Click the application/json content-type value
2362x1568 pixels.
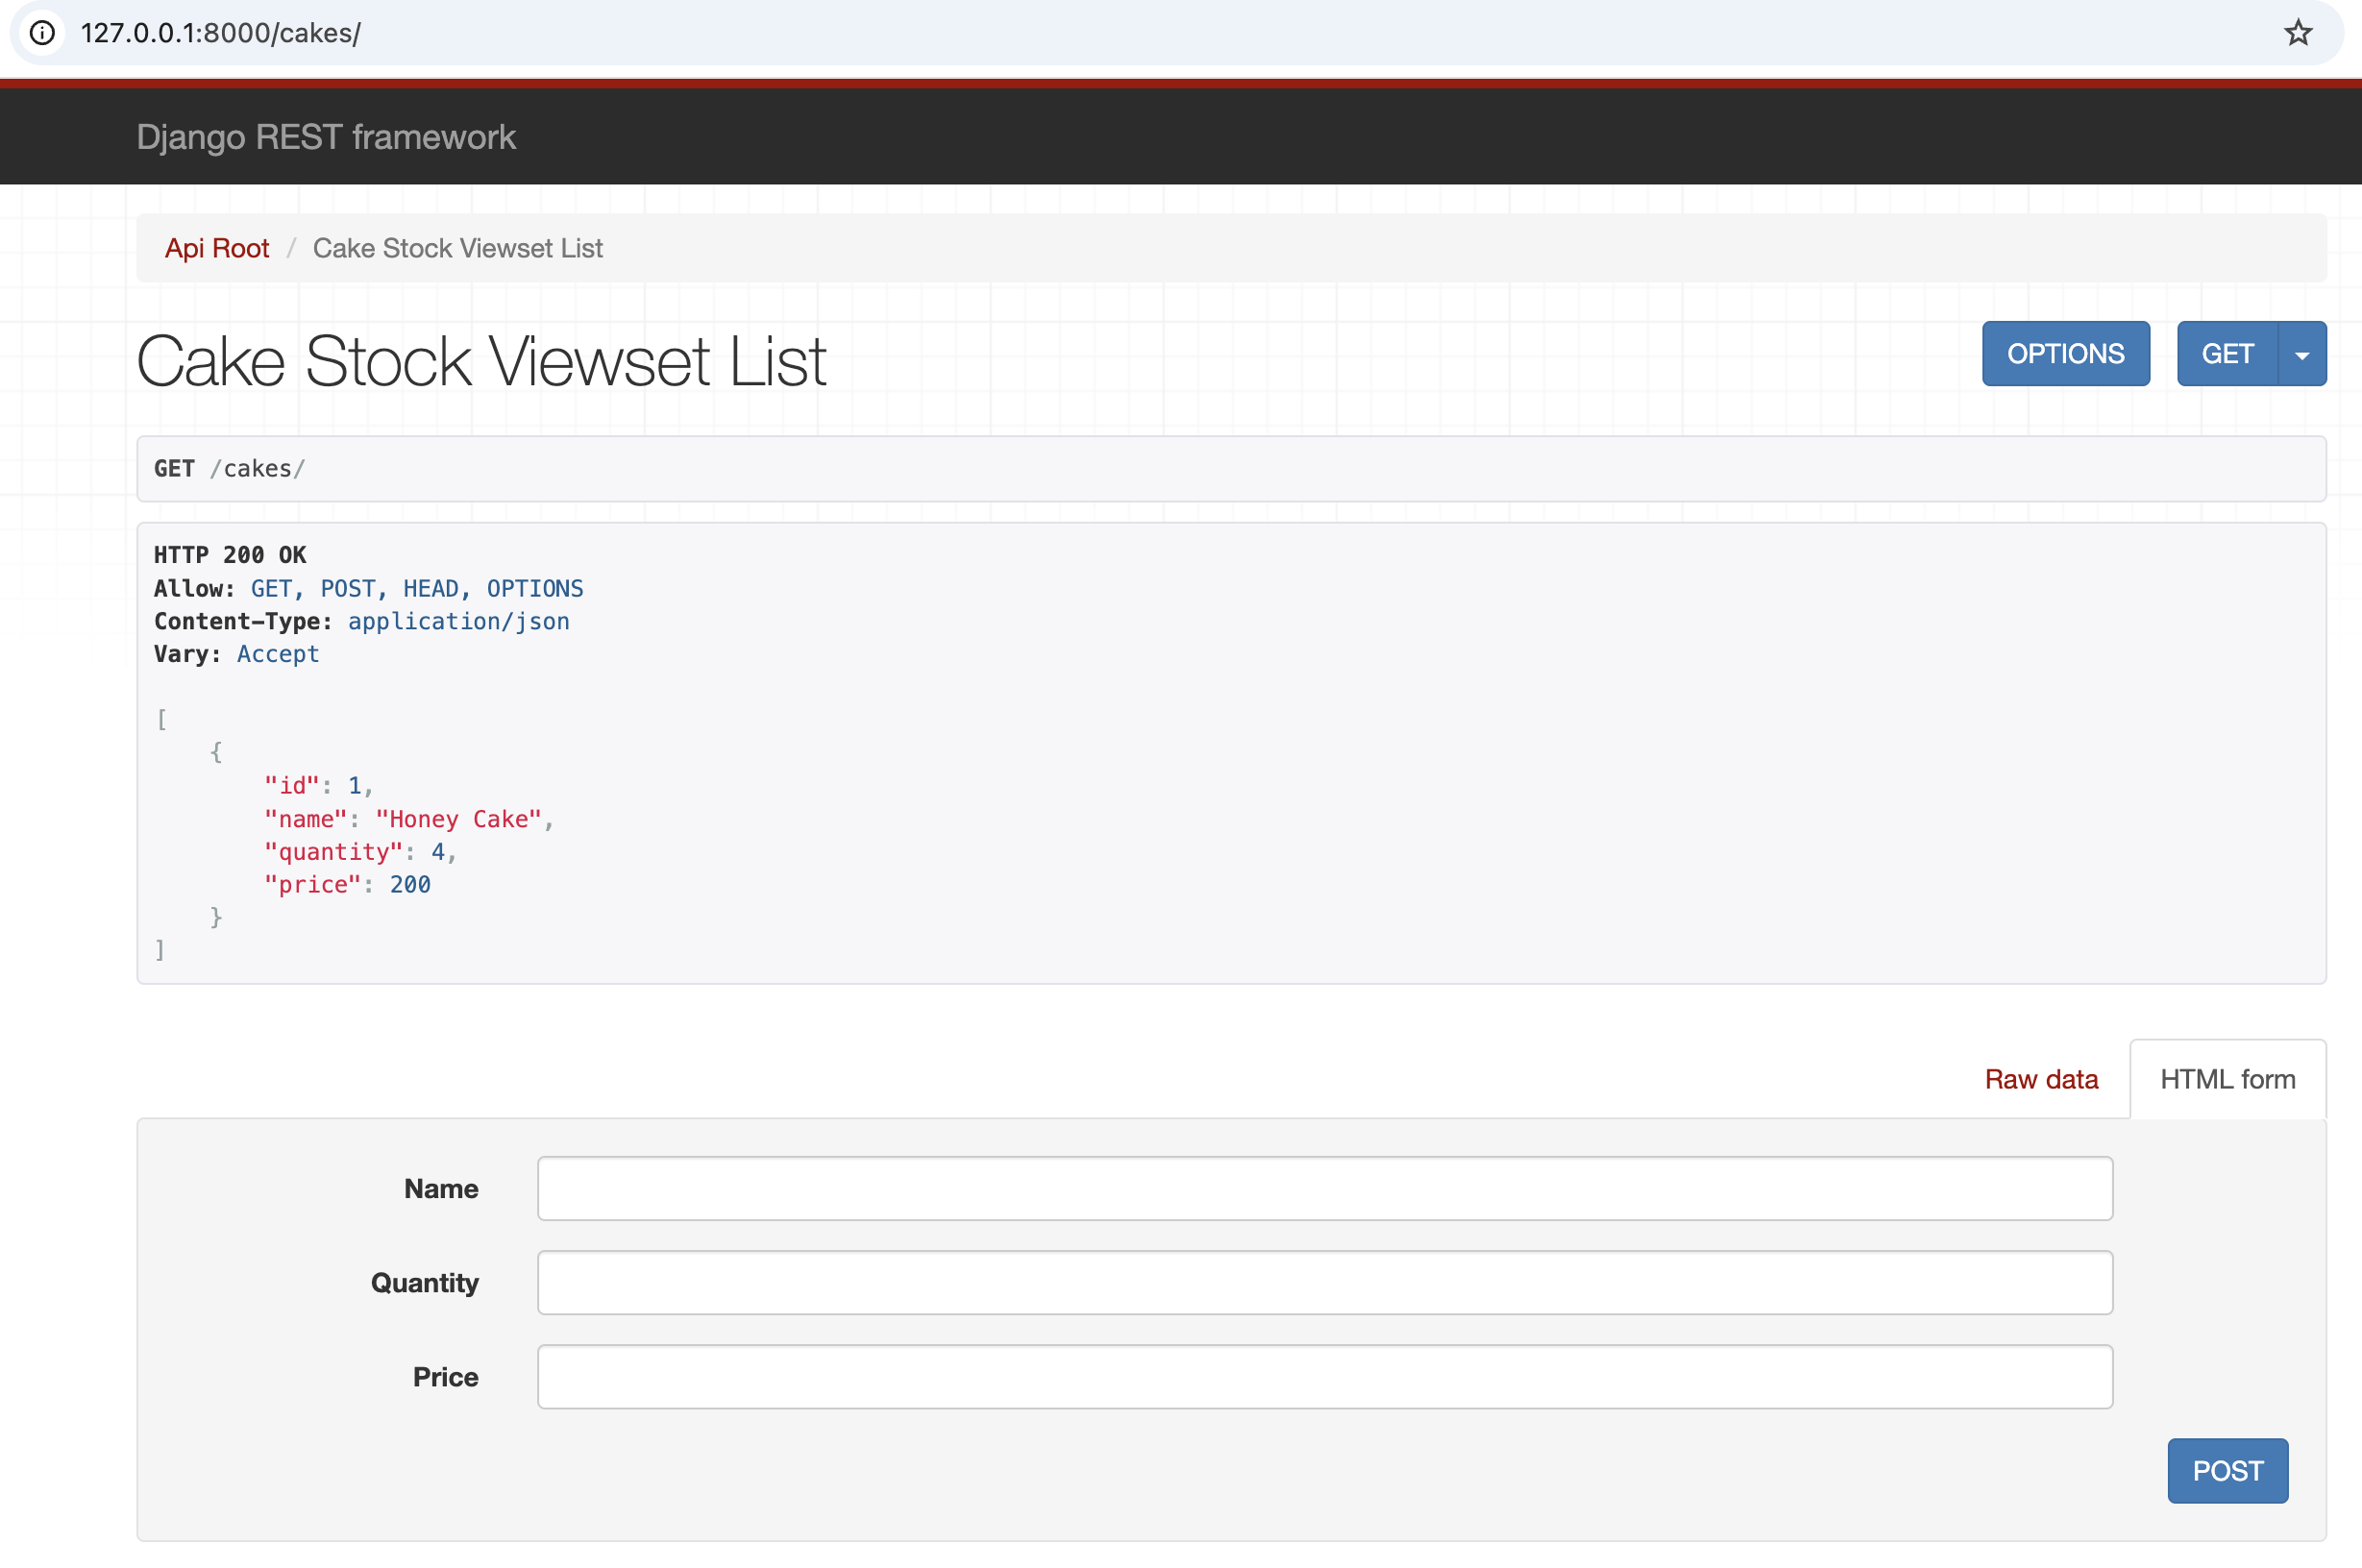tap(458, 621)
